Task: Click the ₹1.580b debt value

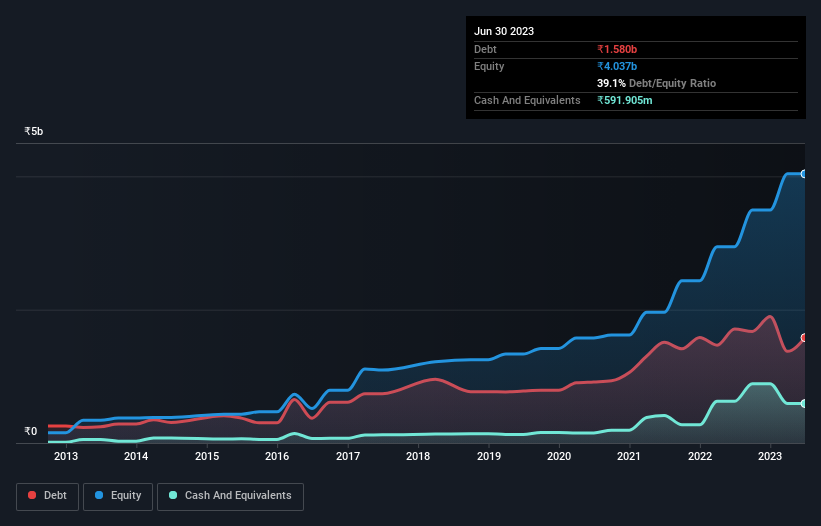Action: (617, 49)
